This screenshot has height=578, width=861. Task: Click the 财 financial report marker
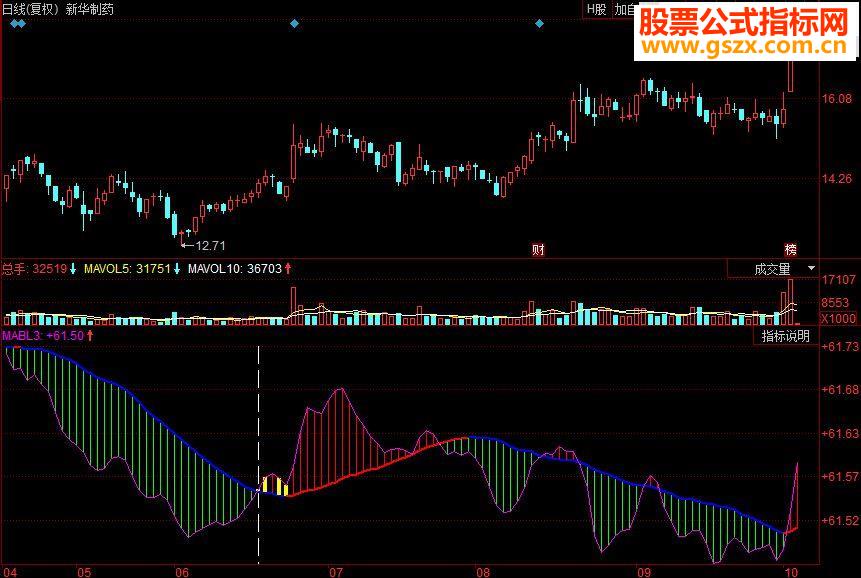[538, 250]
